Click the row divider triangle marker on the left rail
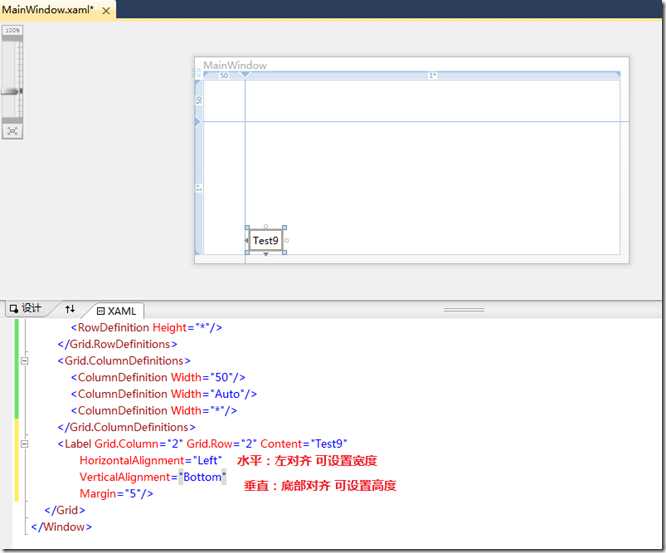This screenshot has height=553, width=666. 197,122
